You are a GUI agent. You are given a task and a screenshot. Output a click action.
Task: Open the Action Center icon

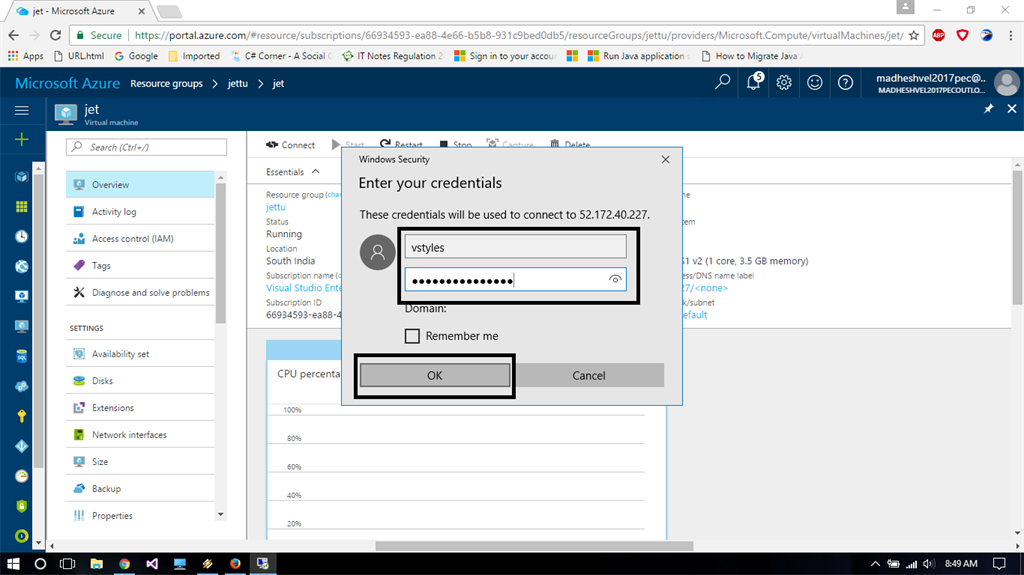(999, 563)
